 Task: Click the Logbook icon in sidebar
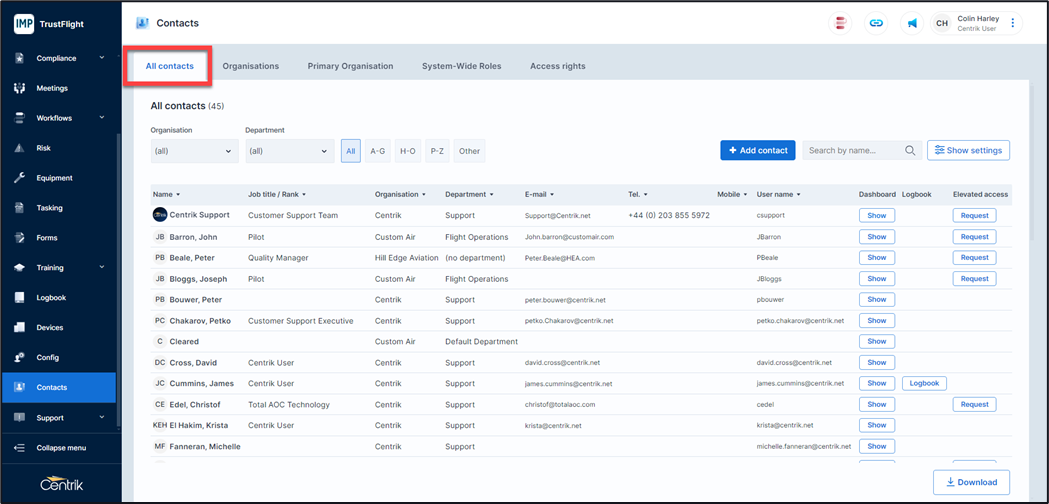[x=19, y=298]
